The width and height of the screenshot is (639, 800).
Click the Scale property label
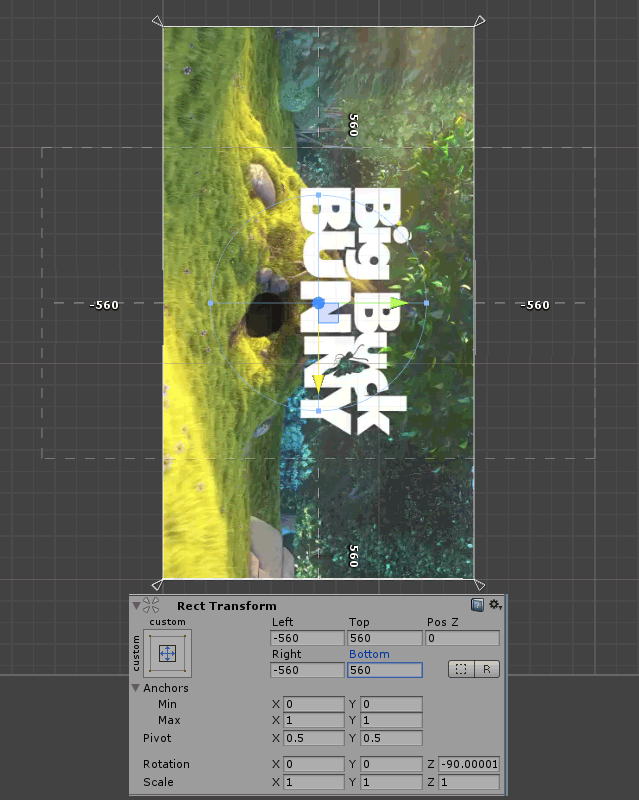pos(158,782)
